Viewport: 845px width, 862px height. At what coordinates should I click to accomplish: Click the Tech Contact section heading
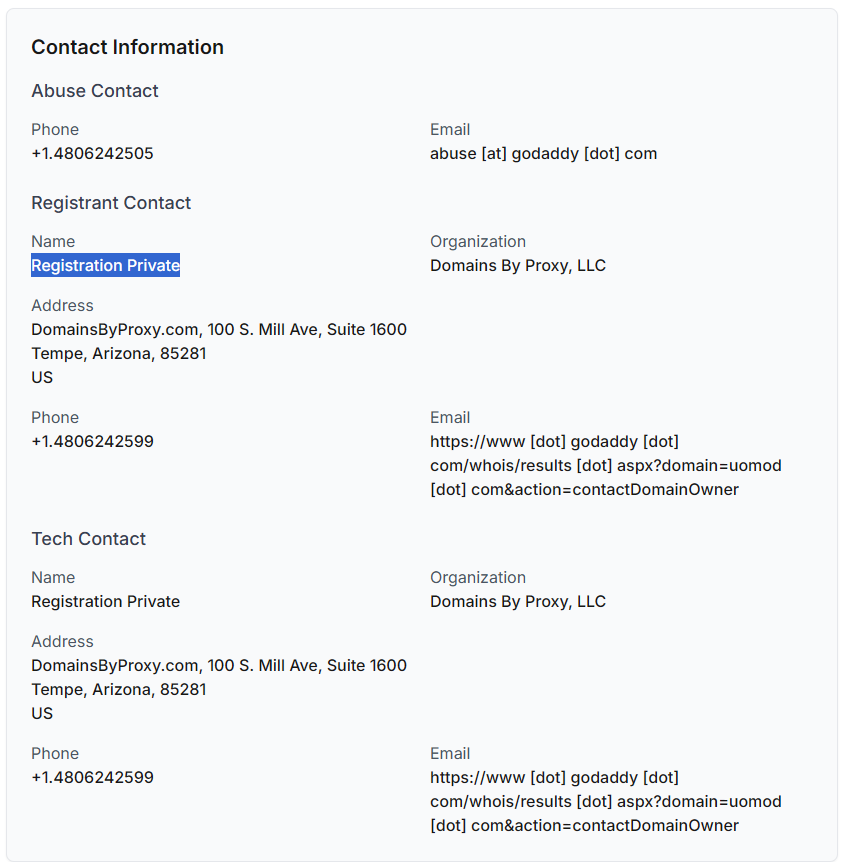(x=89, y=539)
